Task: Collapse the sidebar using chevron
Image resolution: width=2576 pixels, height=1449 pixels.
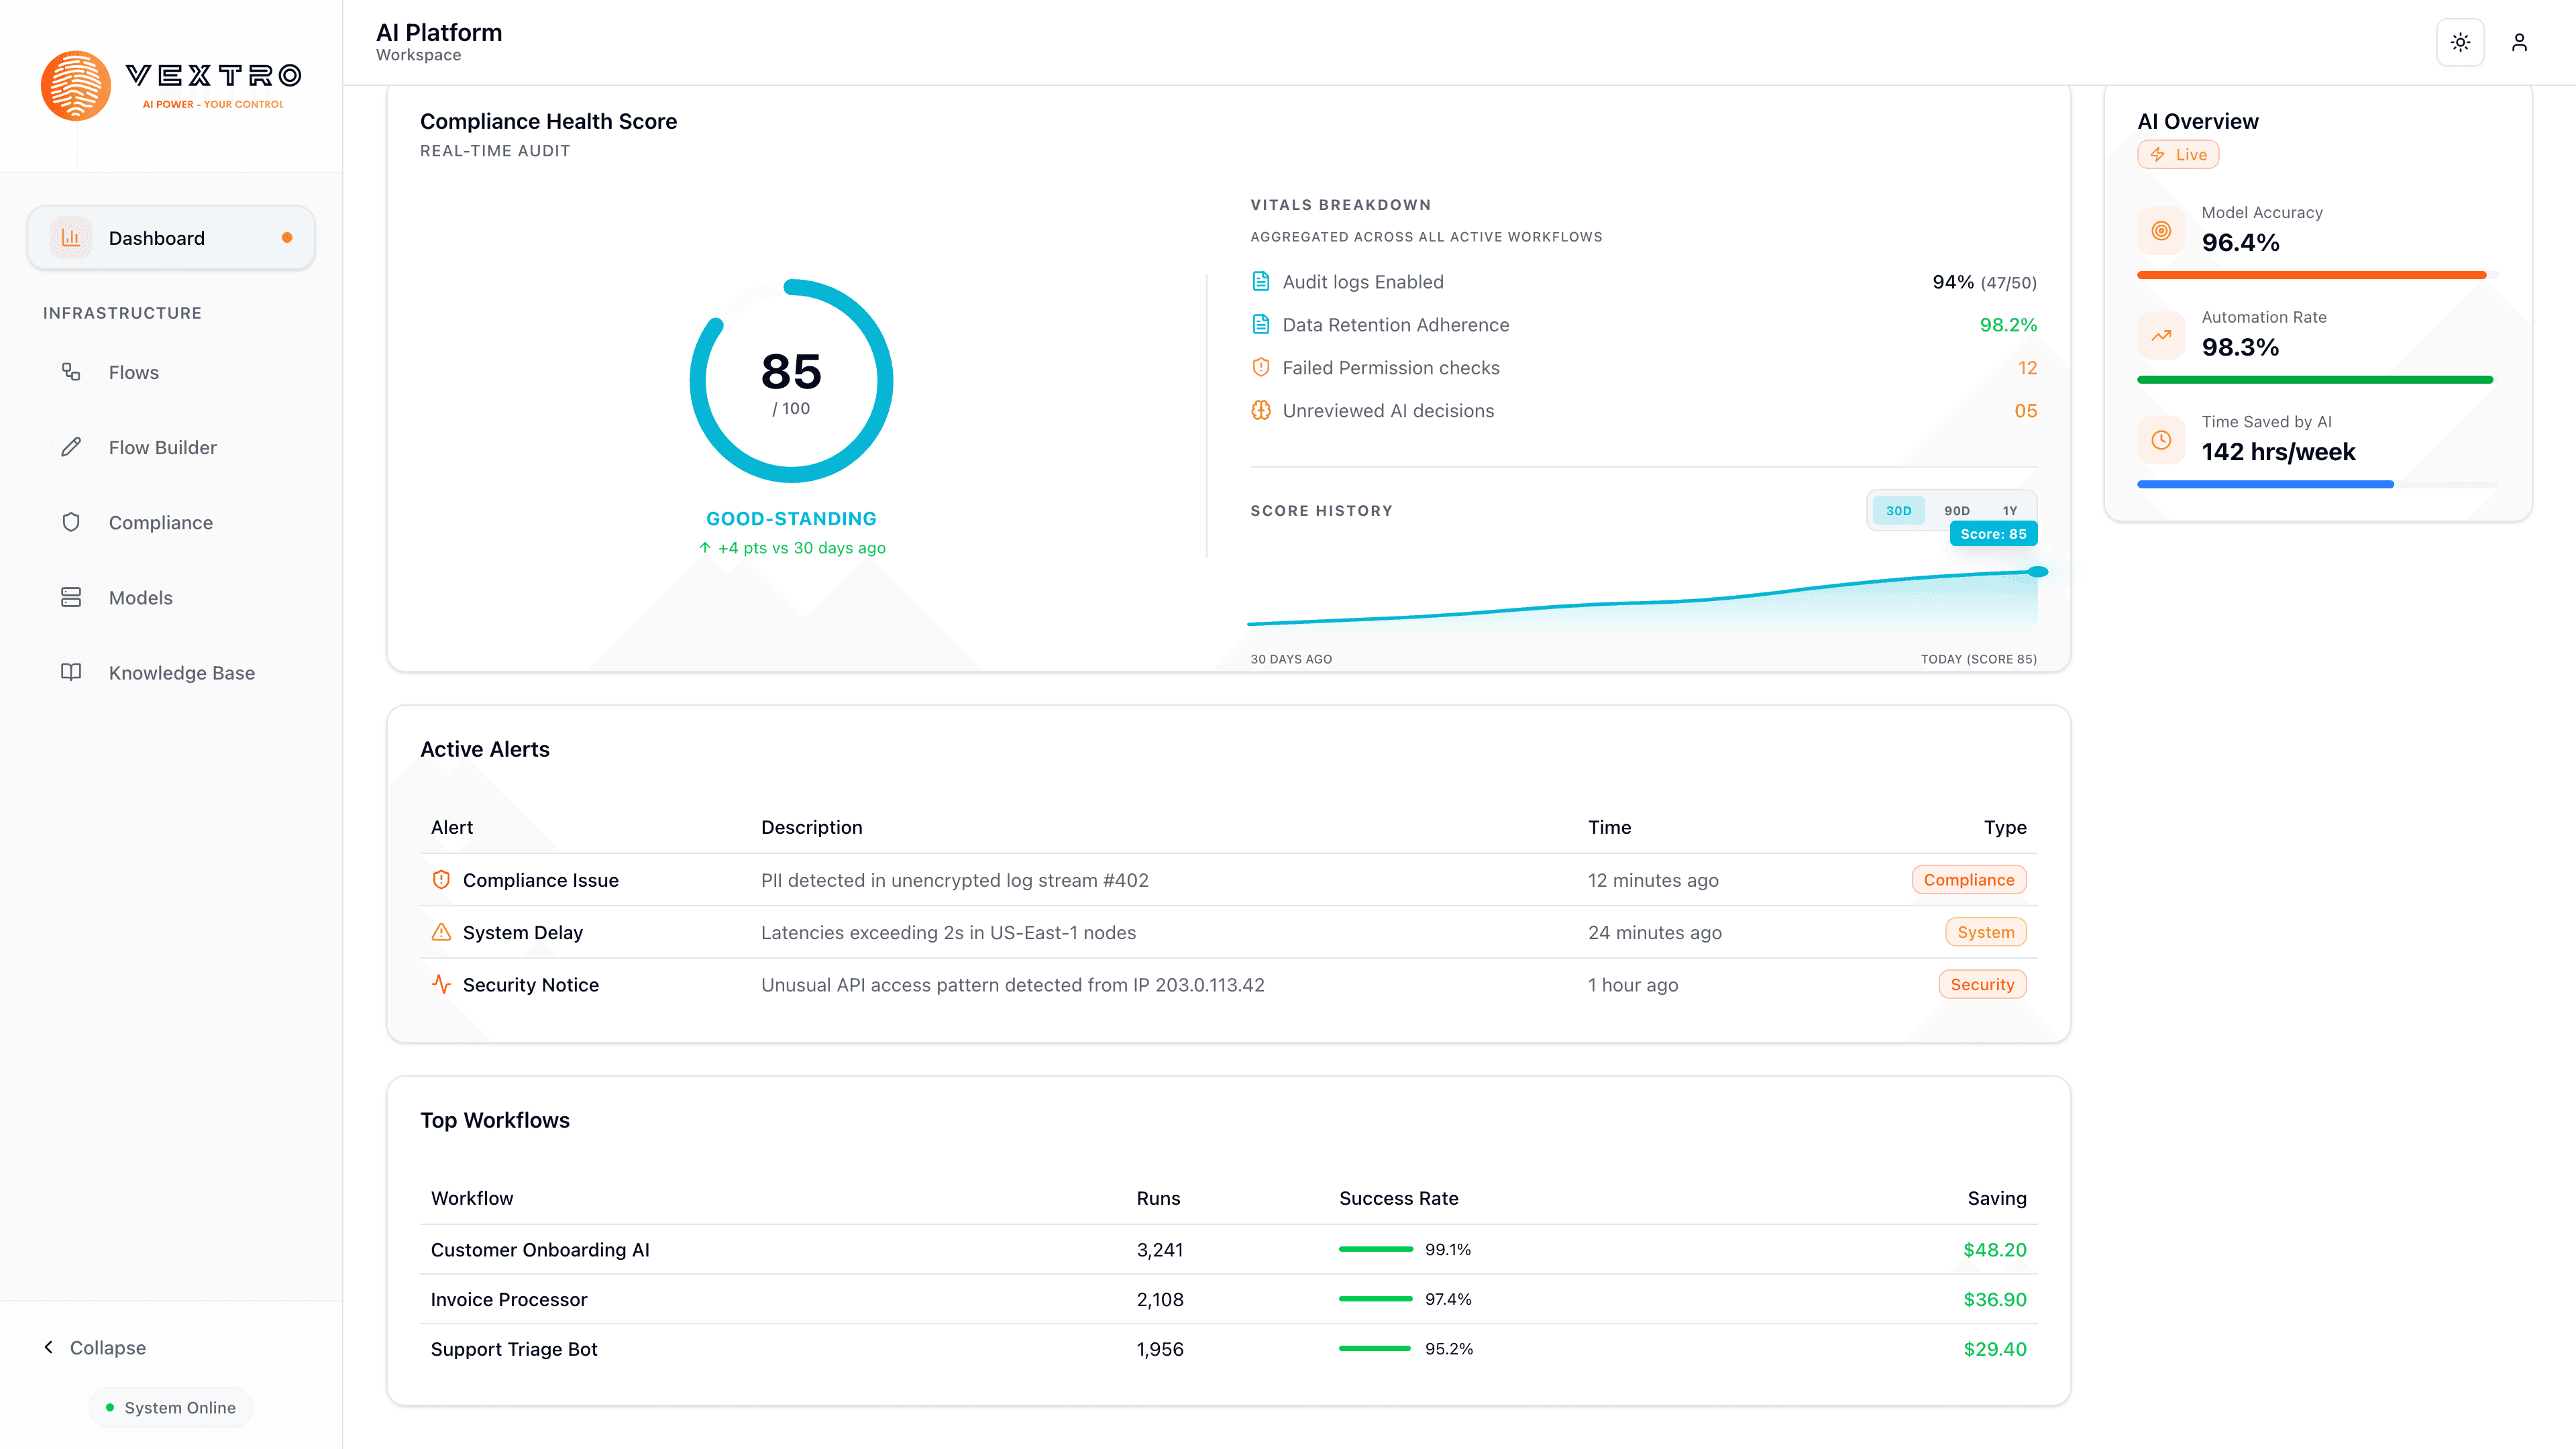Action: [49, 1347]
